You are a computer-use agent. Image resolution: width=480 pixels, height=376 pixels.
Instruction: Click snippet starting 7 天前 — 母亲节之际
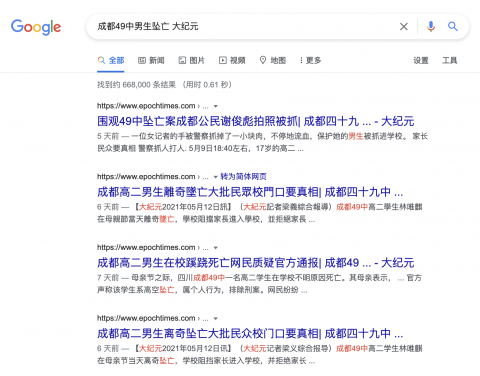(259, 284)
